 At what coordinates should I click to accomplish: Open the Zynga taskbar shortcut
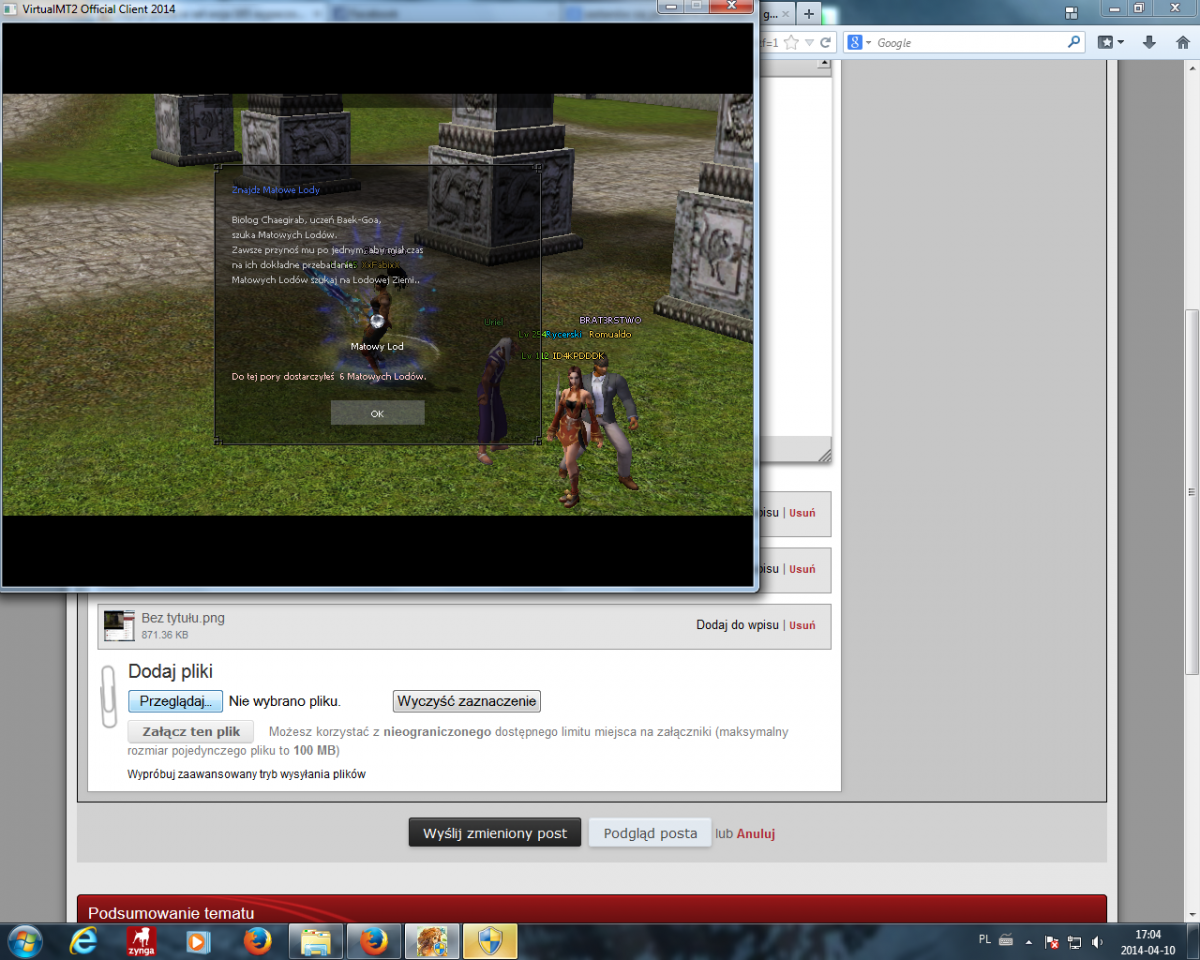[x=141, y=941]
